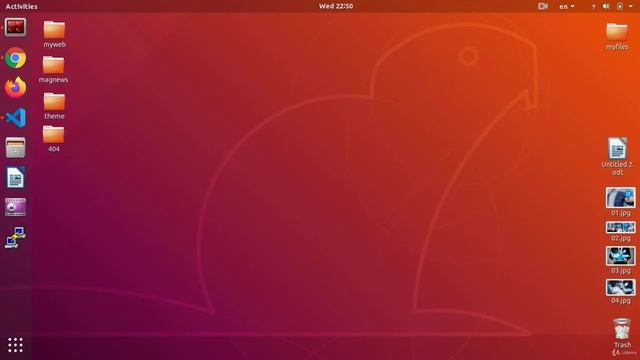Open LibreOffice Writer from the dock

tap(16, 177)
